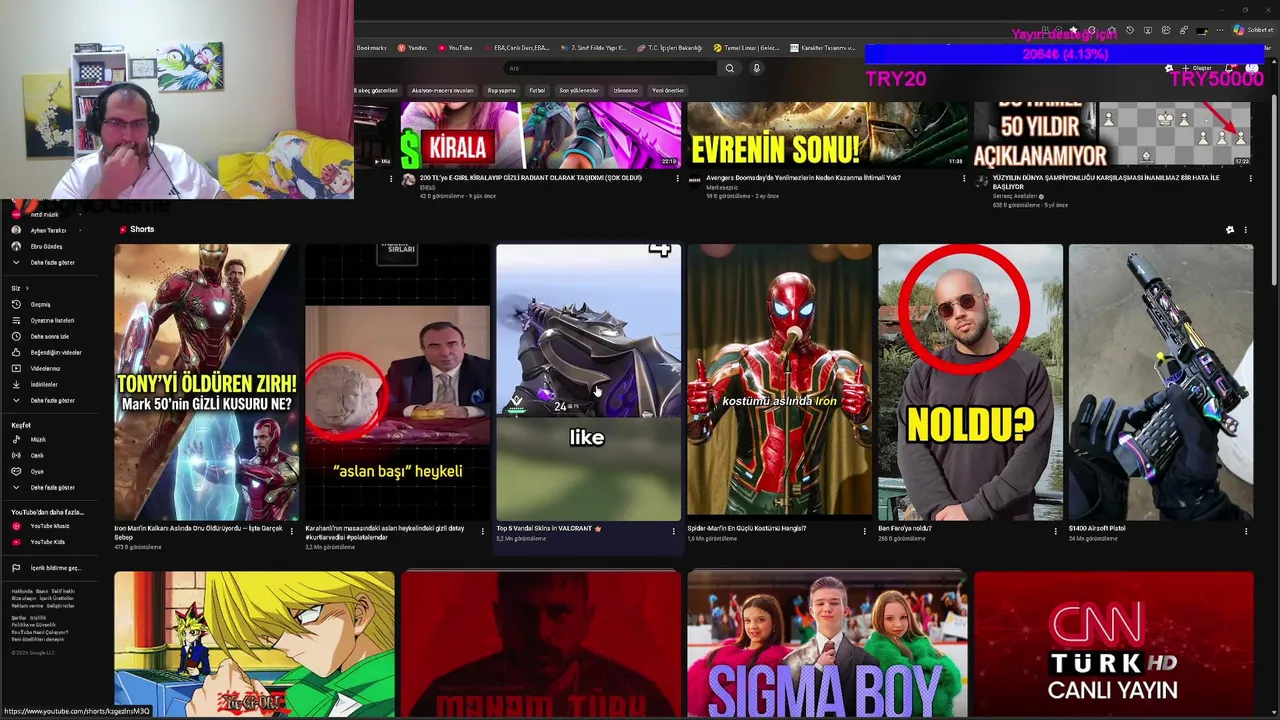Image resolution: width=1280 pixels, height=720 pixels.
Task: Click EHES channel avatar under E-girl video
Action: 408,180
